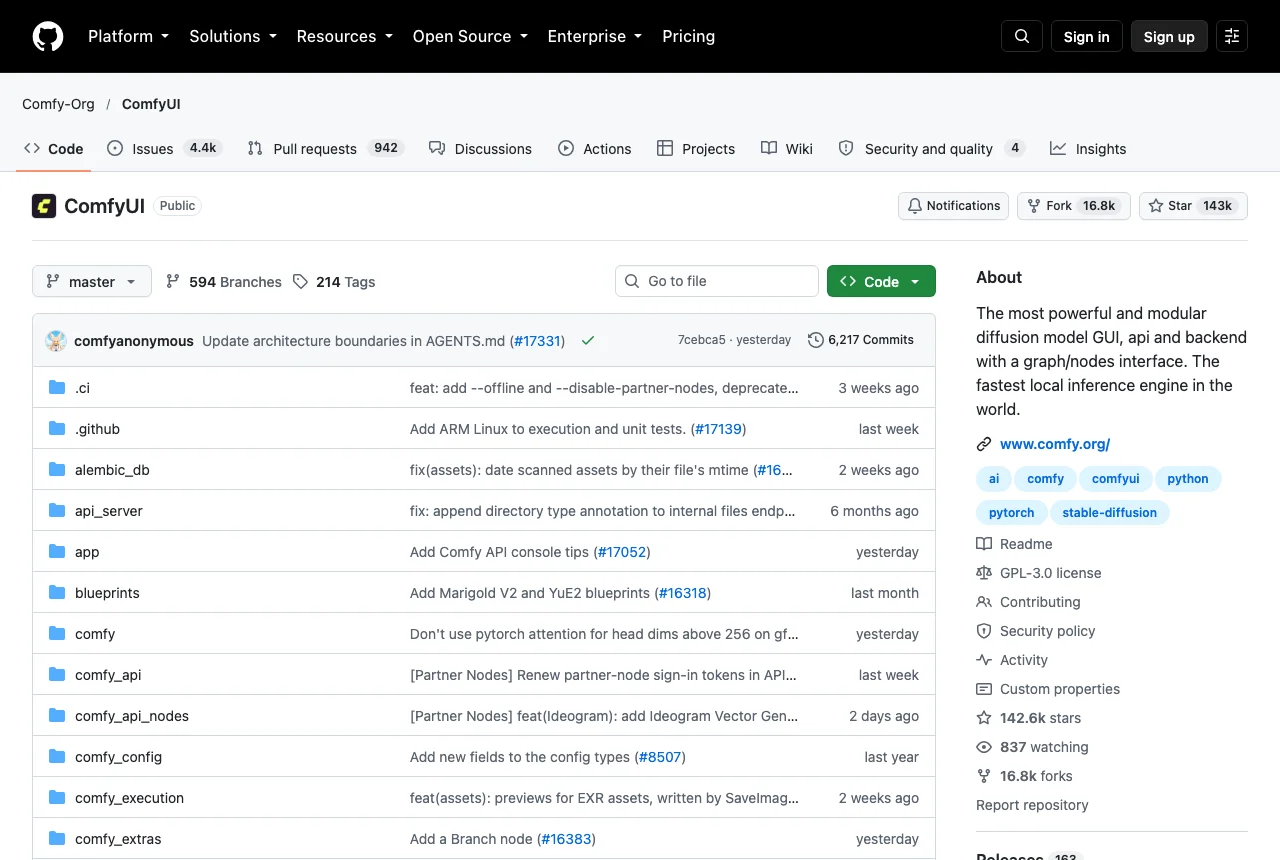Open the GPL-3.0 license link

[x=1039, y=573]
